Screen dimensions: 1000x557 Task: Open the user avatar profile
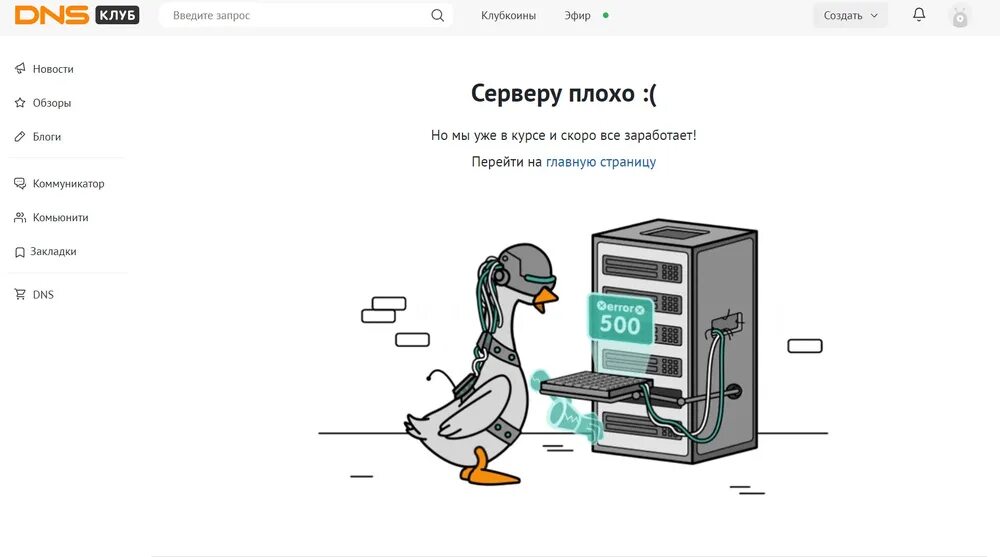960,15
